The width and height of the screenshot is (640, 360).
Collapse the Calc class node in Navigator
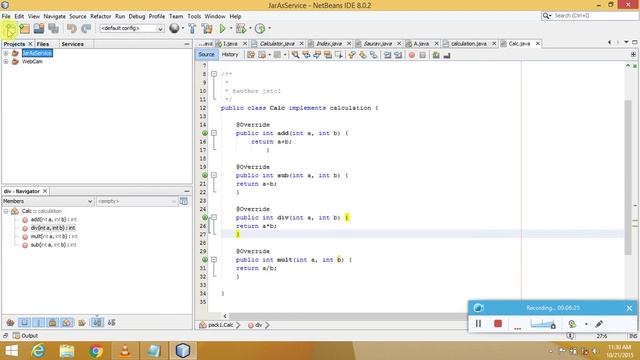[6, 211]
